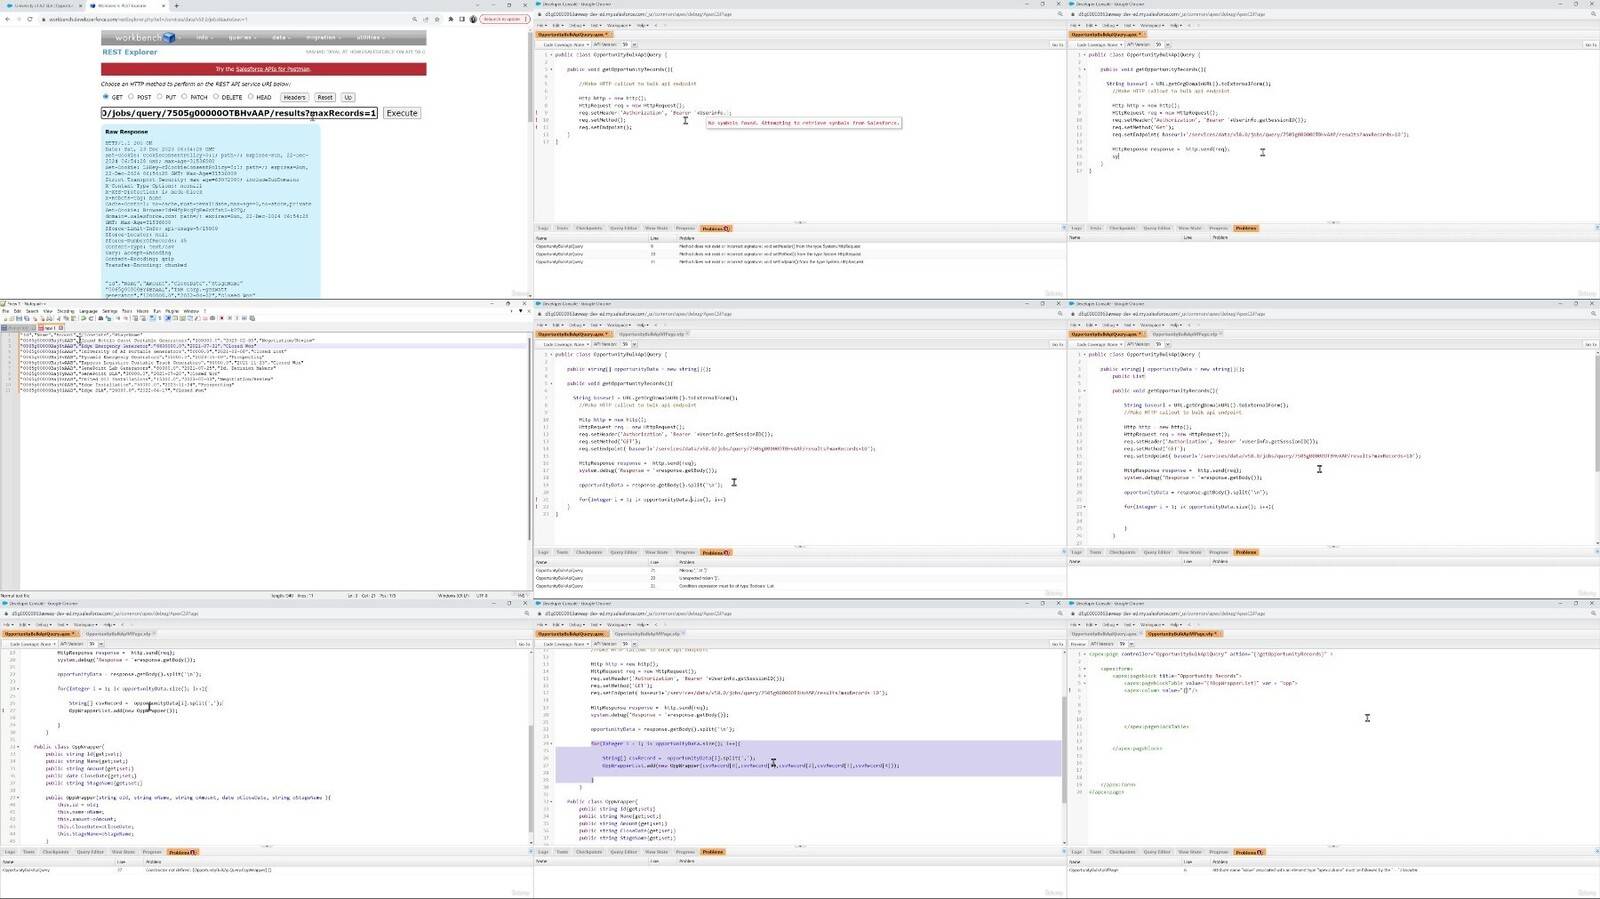Open Chrome extensions puzzle icon
This screenshot has height=899, width=1600.
(x=451, y=19)
